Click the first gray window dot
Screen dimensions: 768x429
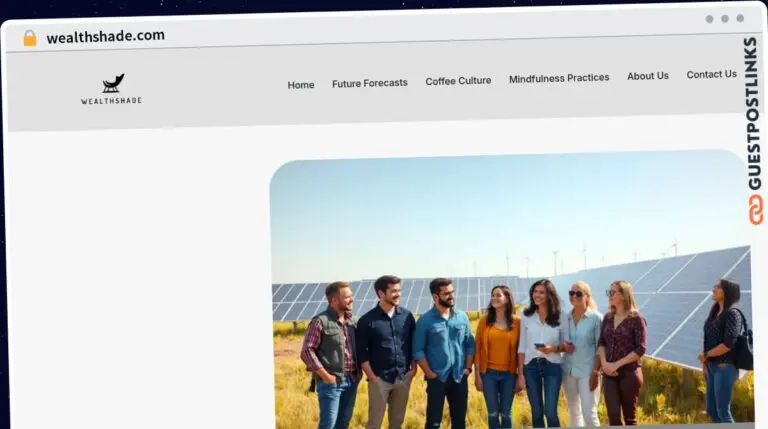click(x=709, y=19)
